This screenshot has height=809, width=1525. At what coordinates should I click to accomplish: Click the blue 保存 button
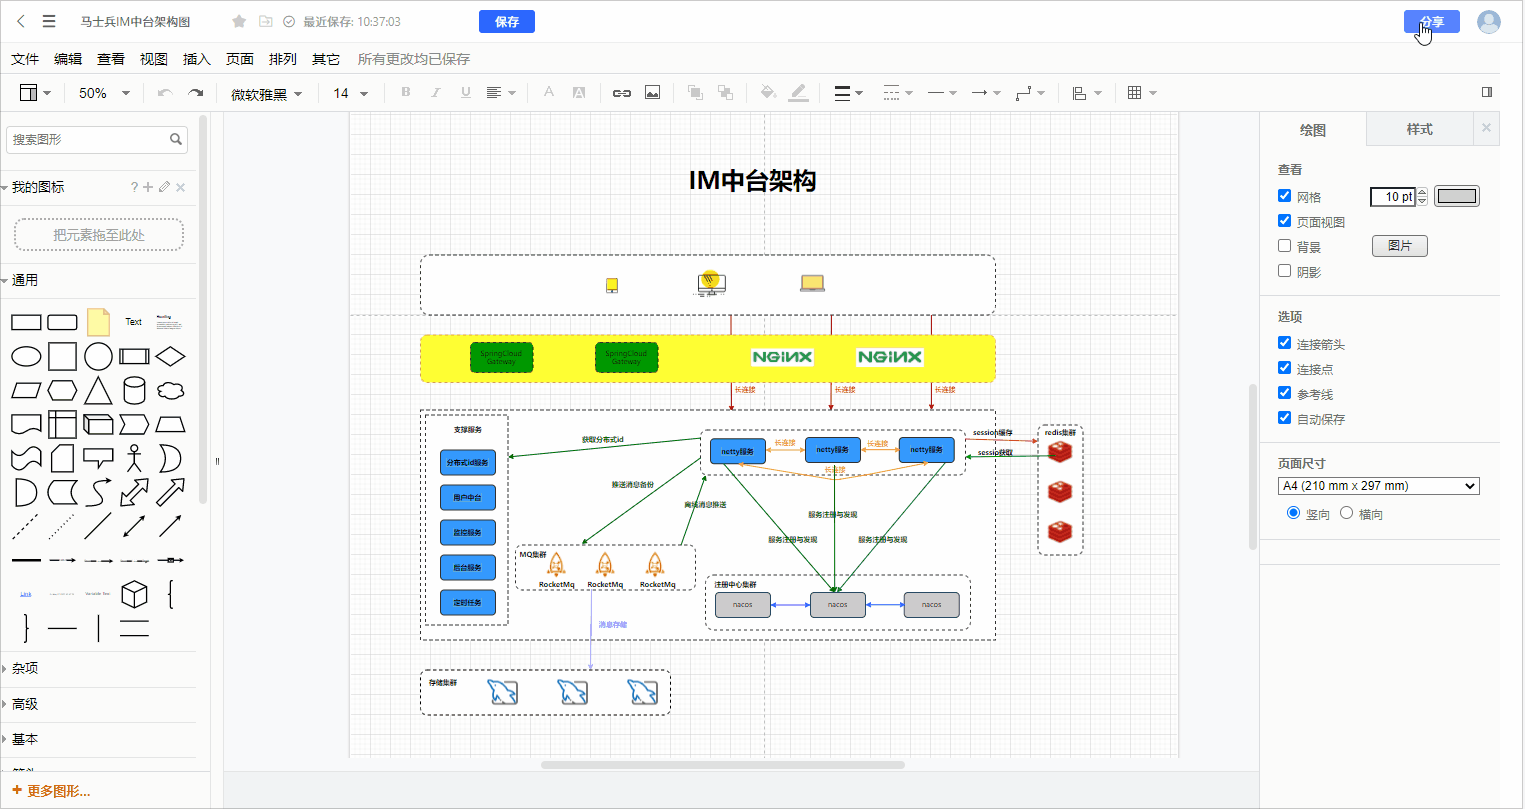coord(507,22)
